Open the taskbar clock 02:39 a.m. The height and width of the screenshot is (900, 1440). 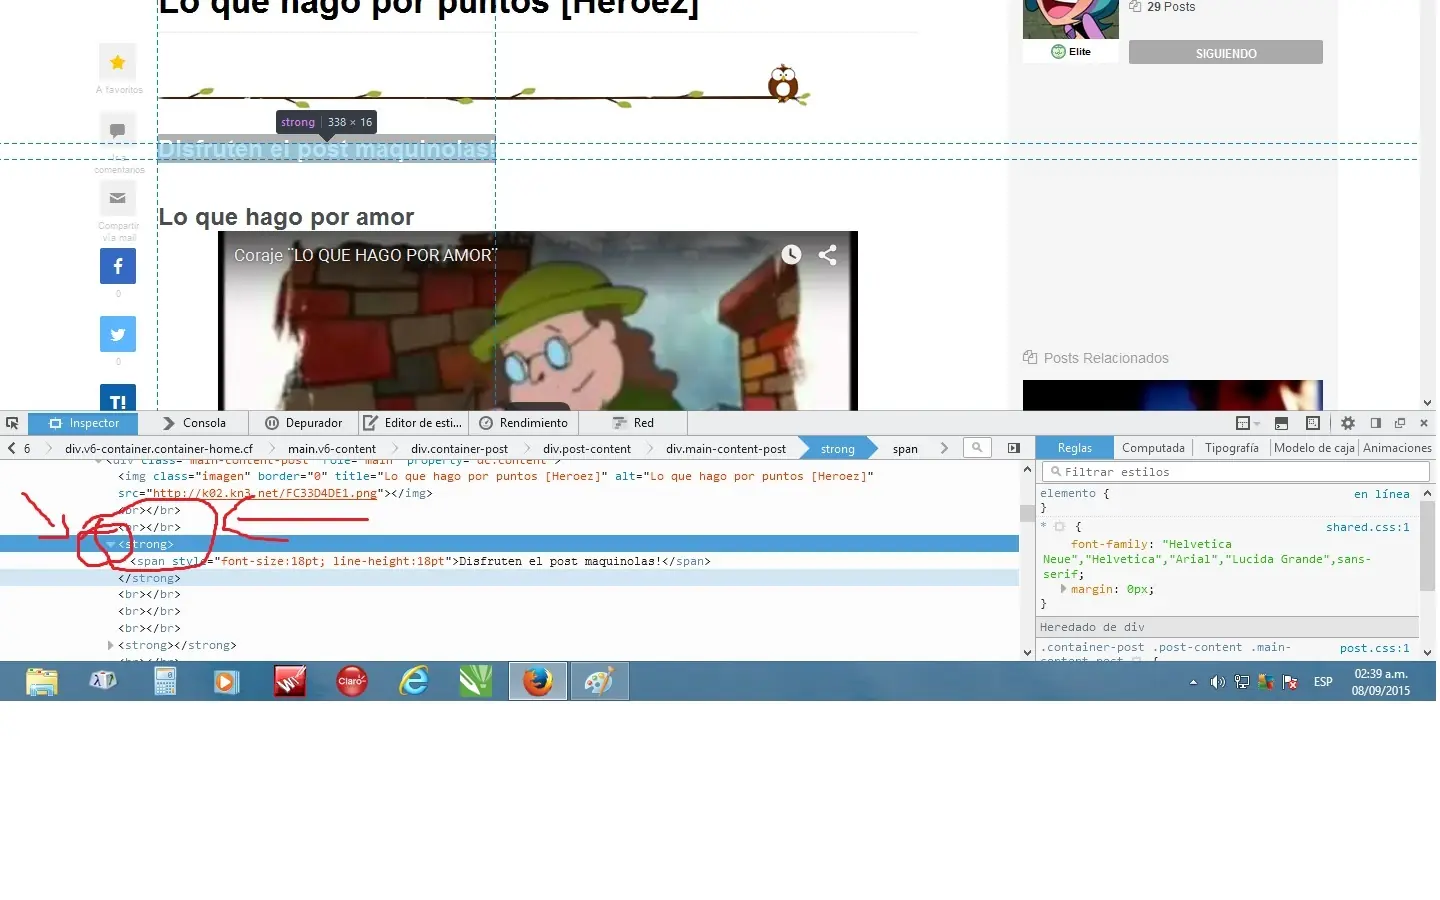click(1381, 682)
